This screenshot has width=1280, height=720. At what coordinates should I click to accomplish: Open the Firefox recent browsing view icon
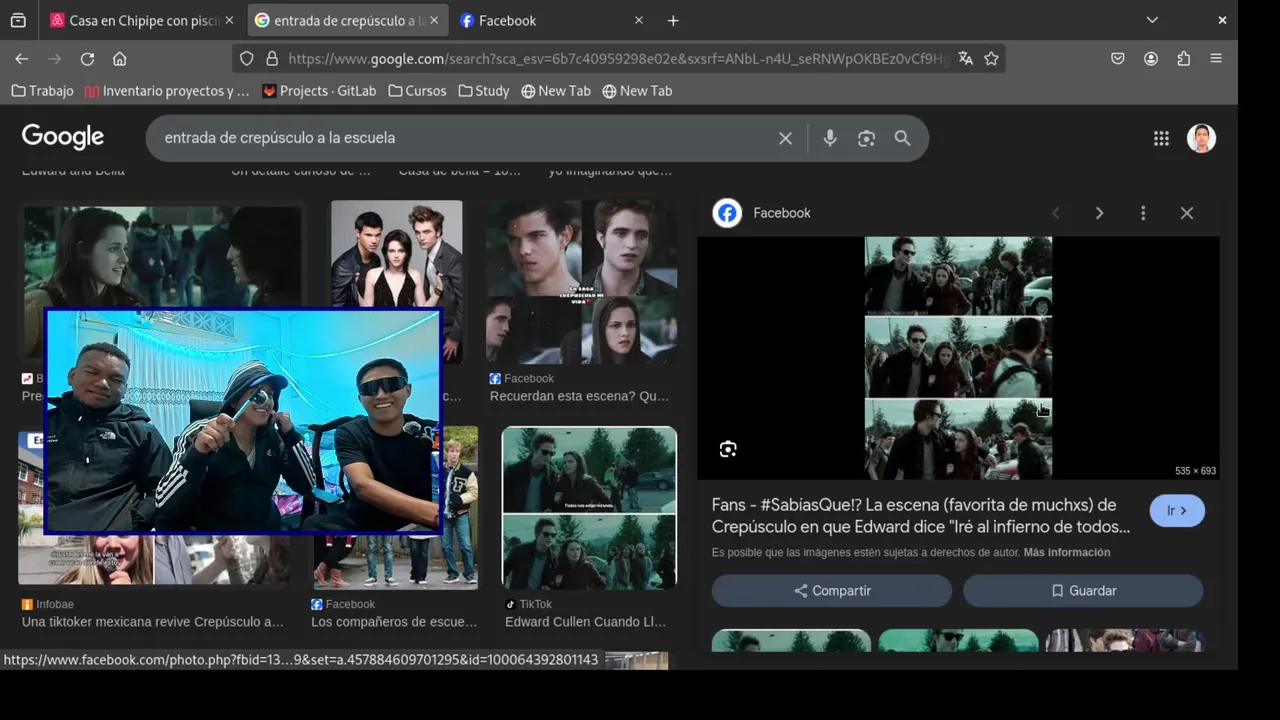pos(18,20)
